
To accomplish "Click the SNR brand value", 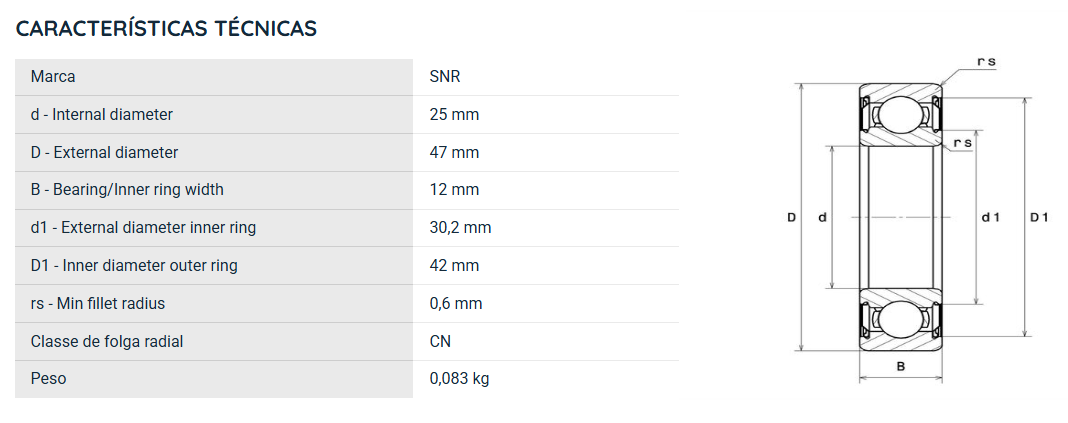I will (445, 77).
